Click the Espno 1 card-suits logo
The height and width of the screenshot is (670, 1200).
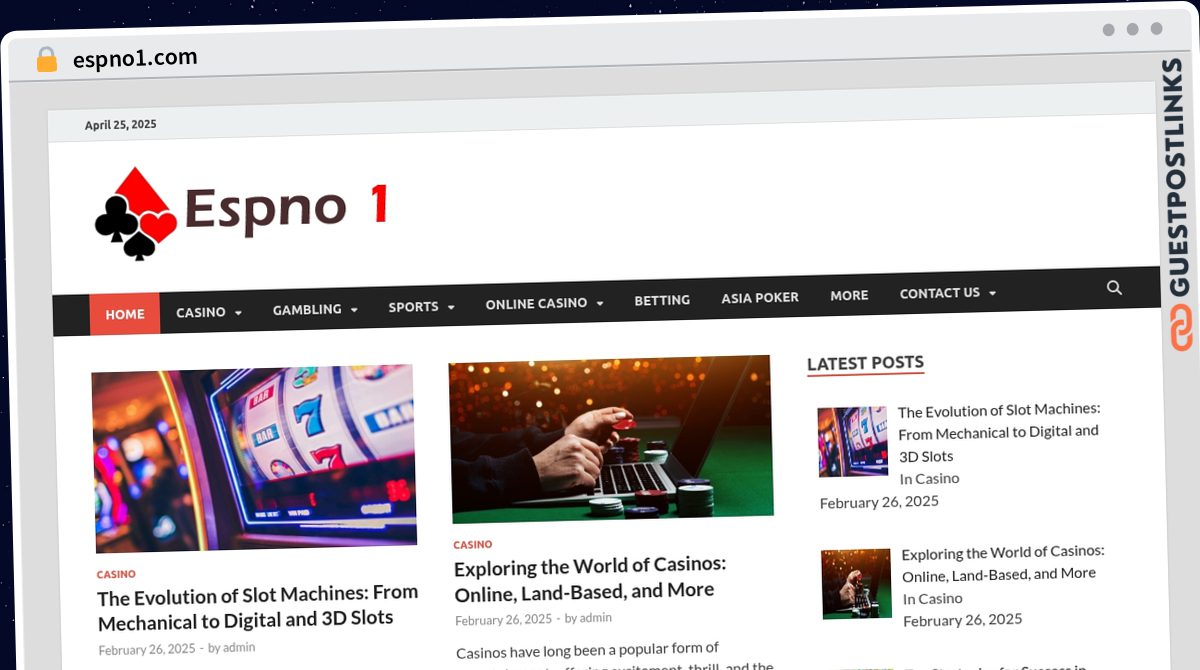(240, 211)
